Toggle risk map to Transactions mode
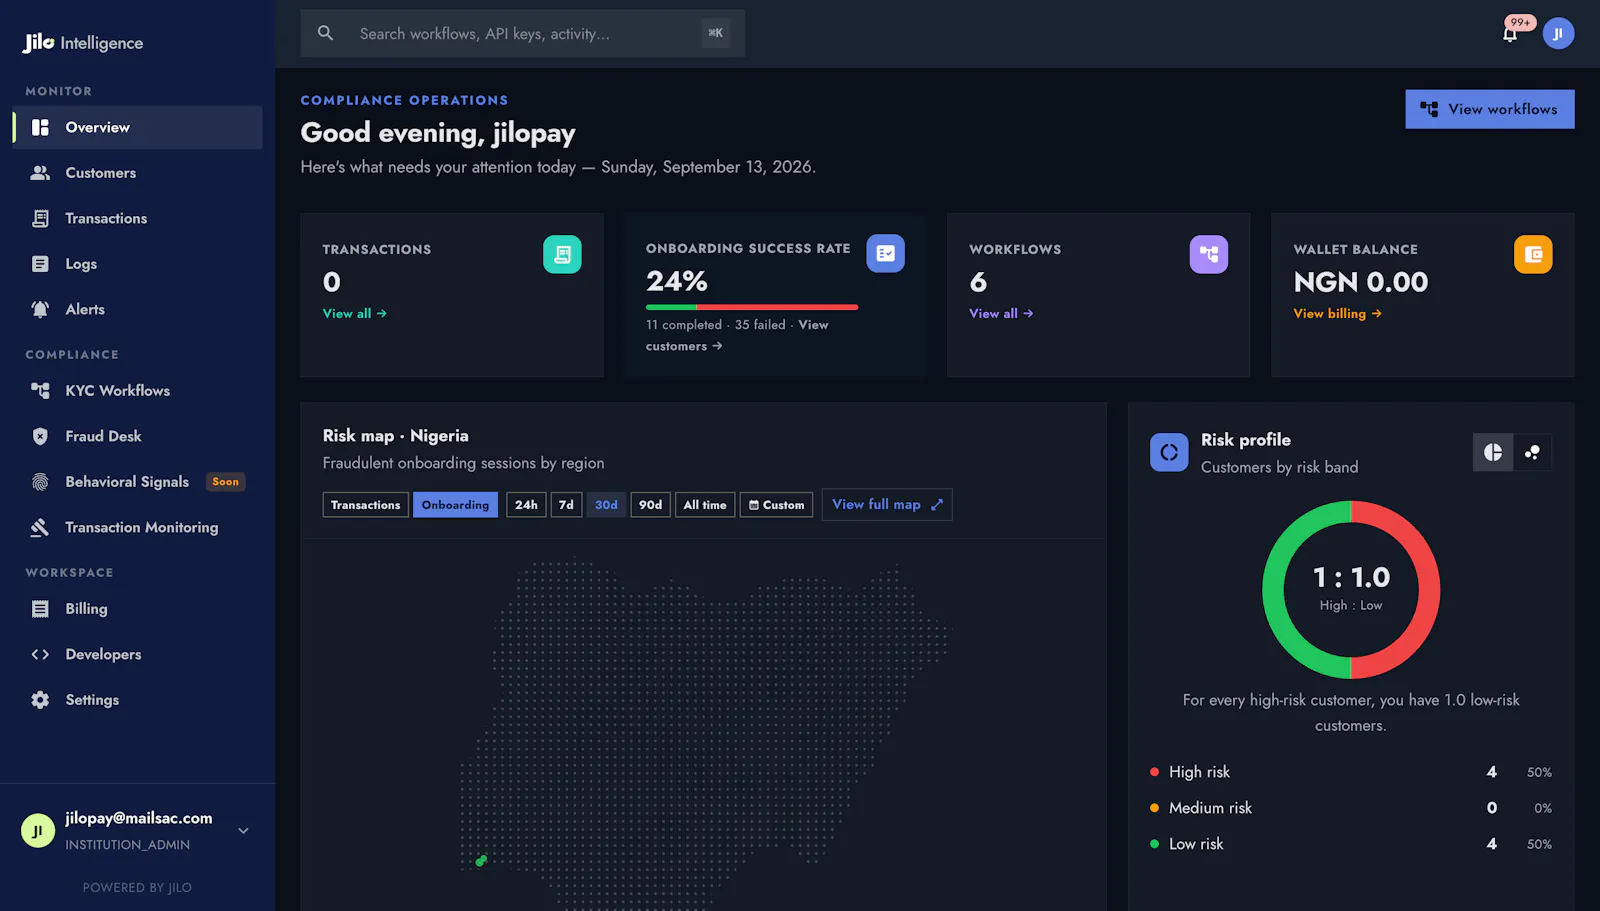This screenshot has height=911, width=1600. point(366,505)
